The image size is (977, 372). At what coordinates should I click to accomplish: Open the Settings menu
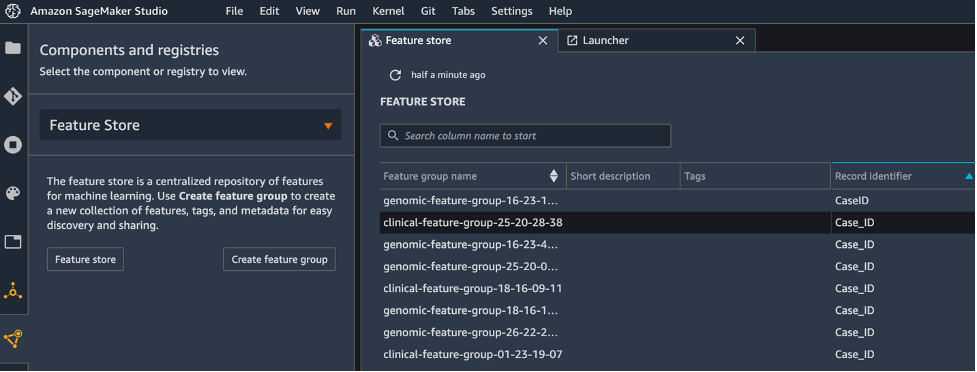512,11
